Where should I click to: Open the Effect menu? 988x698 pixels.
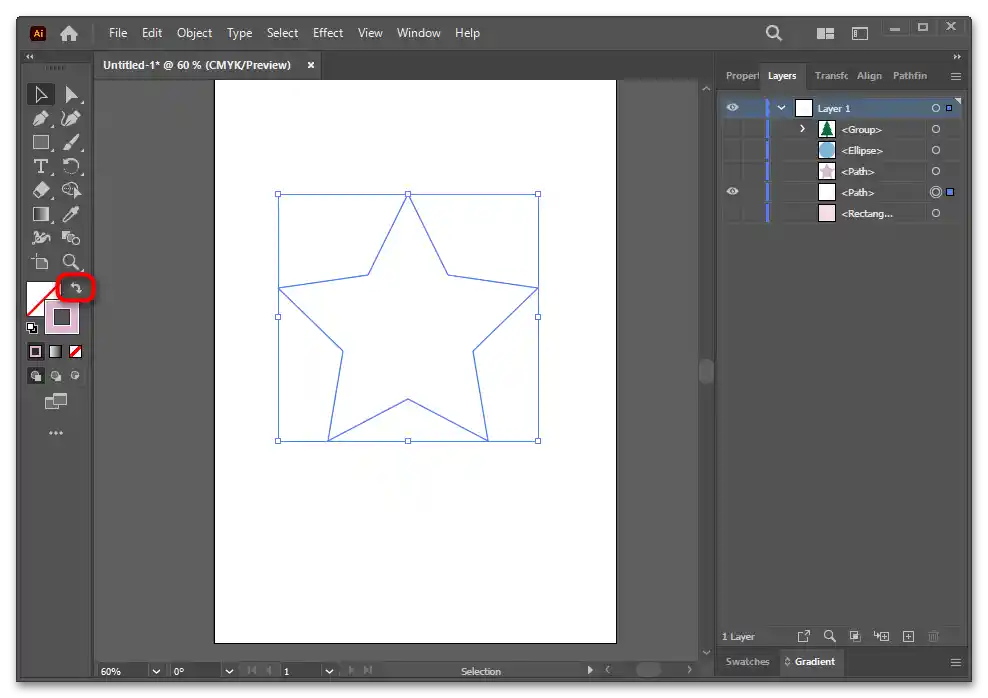coord(328,33)
